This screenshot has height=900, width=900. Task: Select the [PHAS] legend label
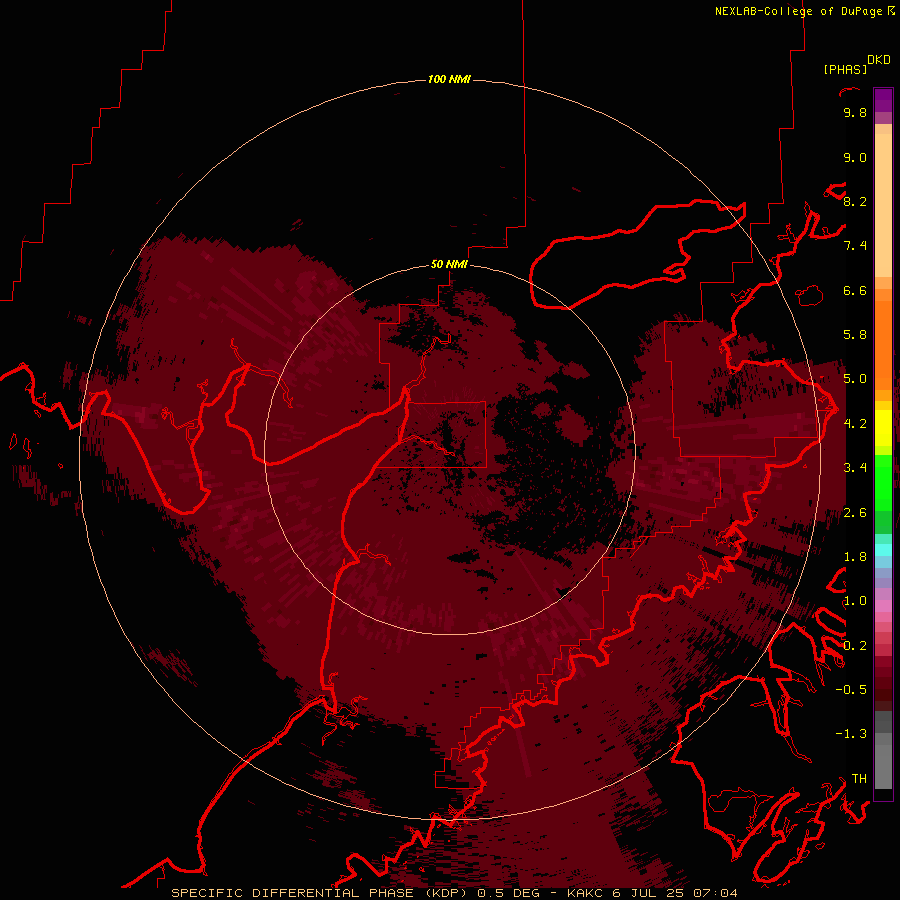[845, 69]
